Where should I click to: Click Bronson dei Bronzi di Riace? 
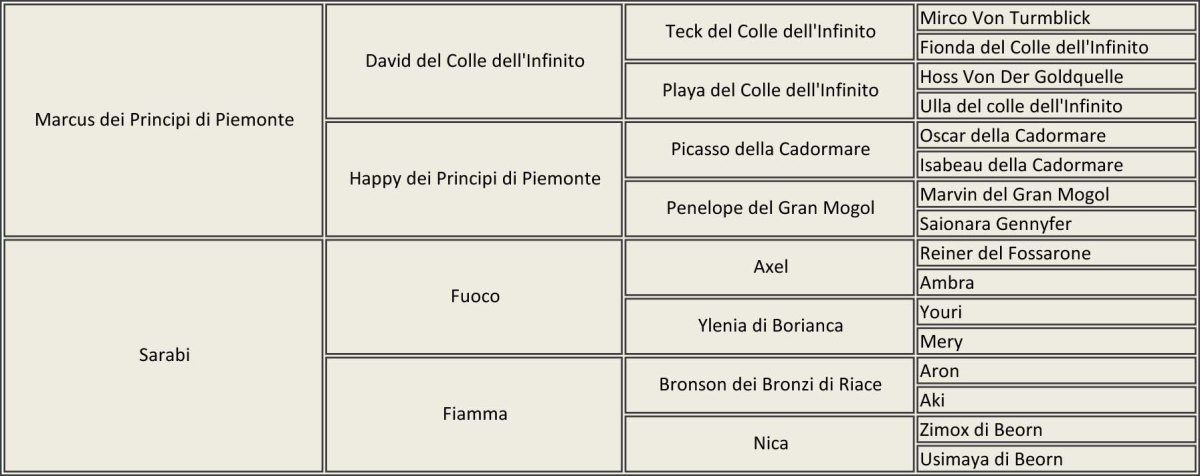(x=769, y=384)
